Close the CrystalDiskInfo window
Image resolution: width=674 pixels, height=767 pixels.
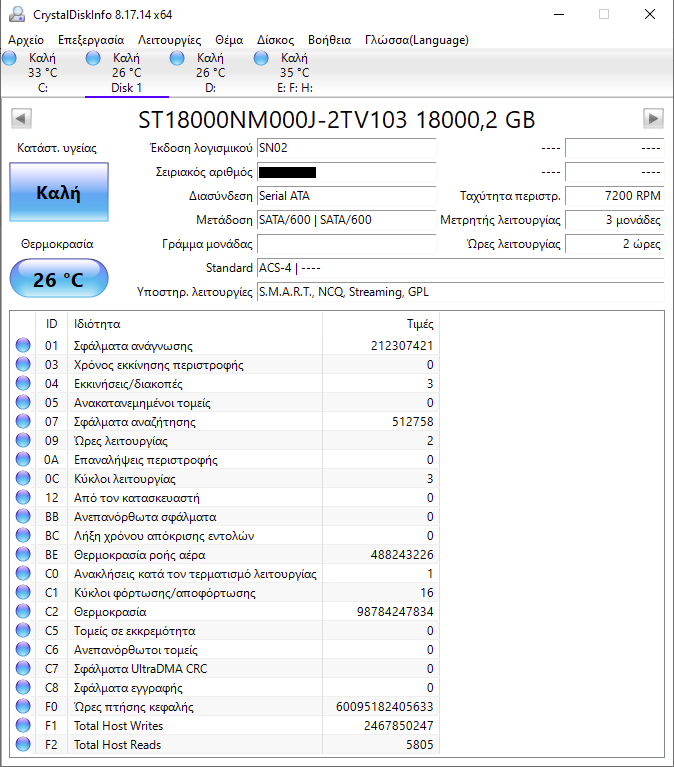coord(650,14)
